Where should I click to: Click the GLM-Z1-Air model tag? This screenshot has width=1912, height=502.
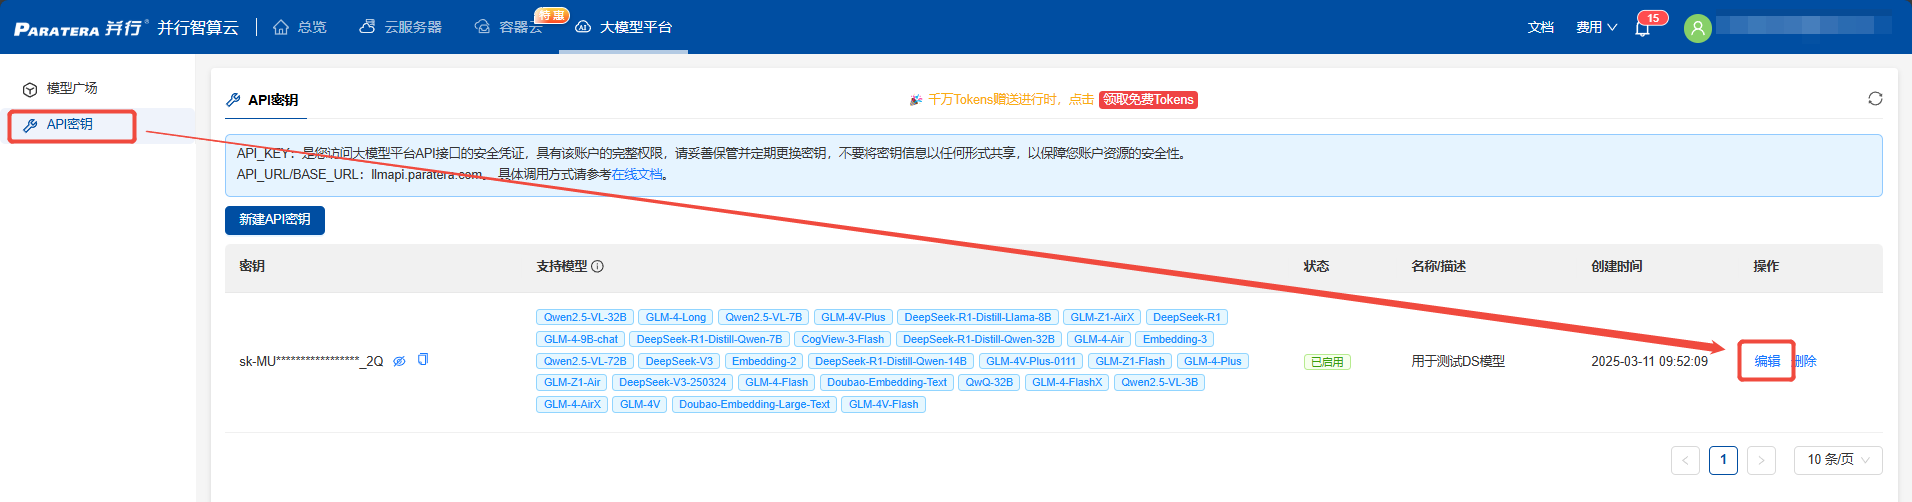572,383
